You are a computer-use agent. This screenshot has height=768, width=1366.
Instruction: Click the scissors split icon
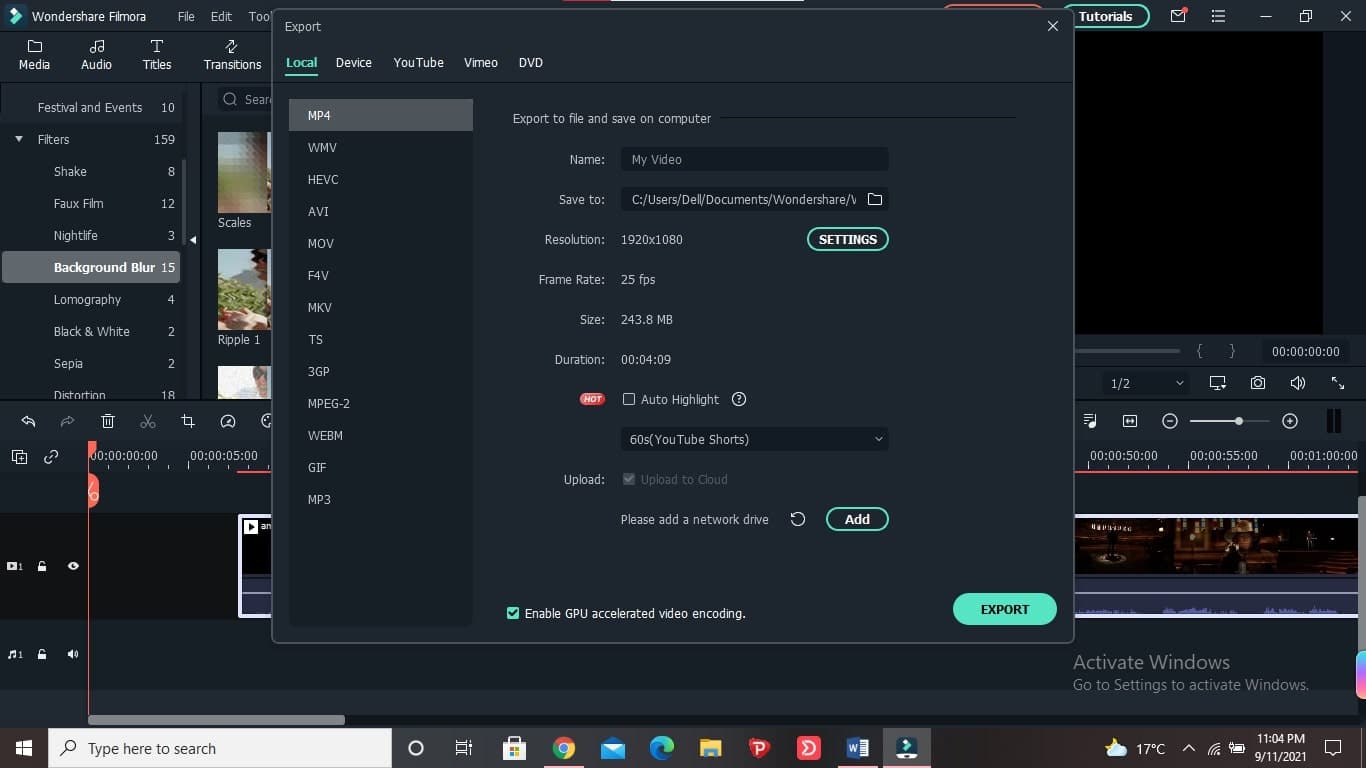(148, 421)
